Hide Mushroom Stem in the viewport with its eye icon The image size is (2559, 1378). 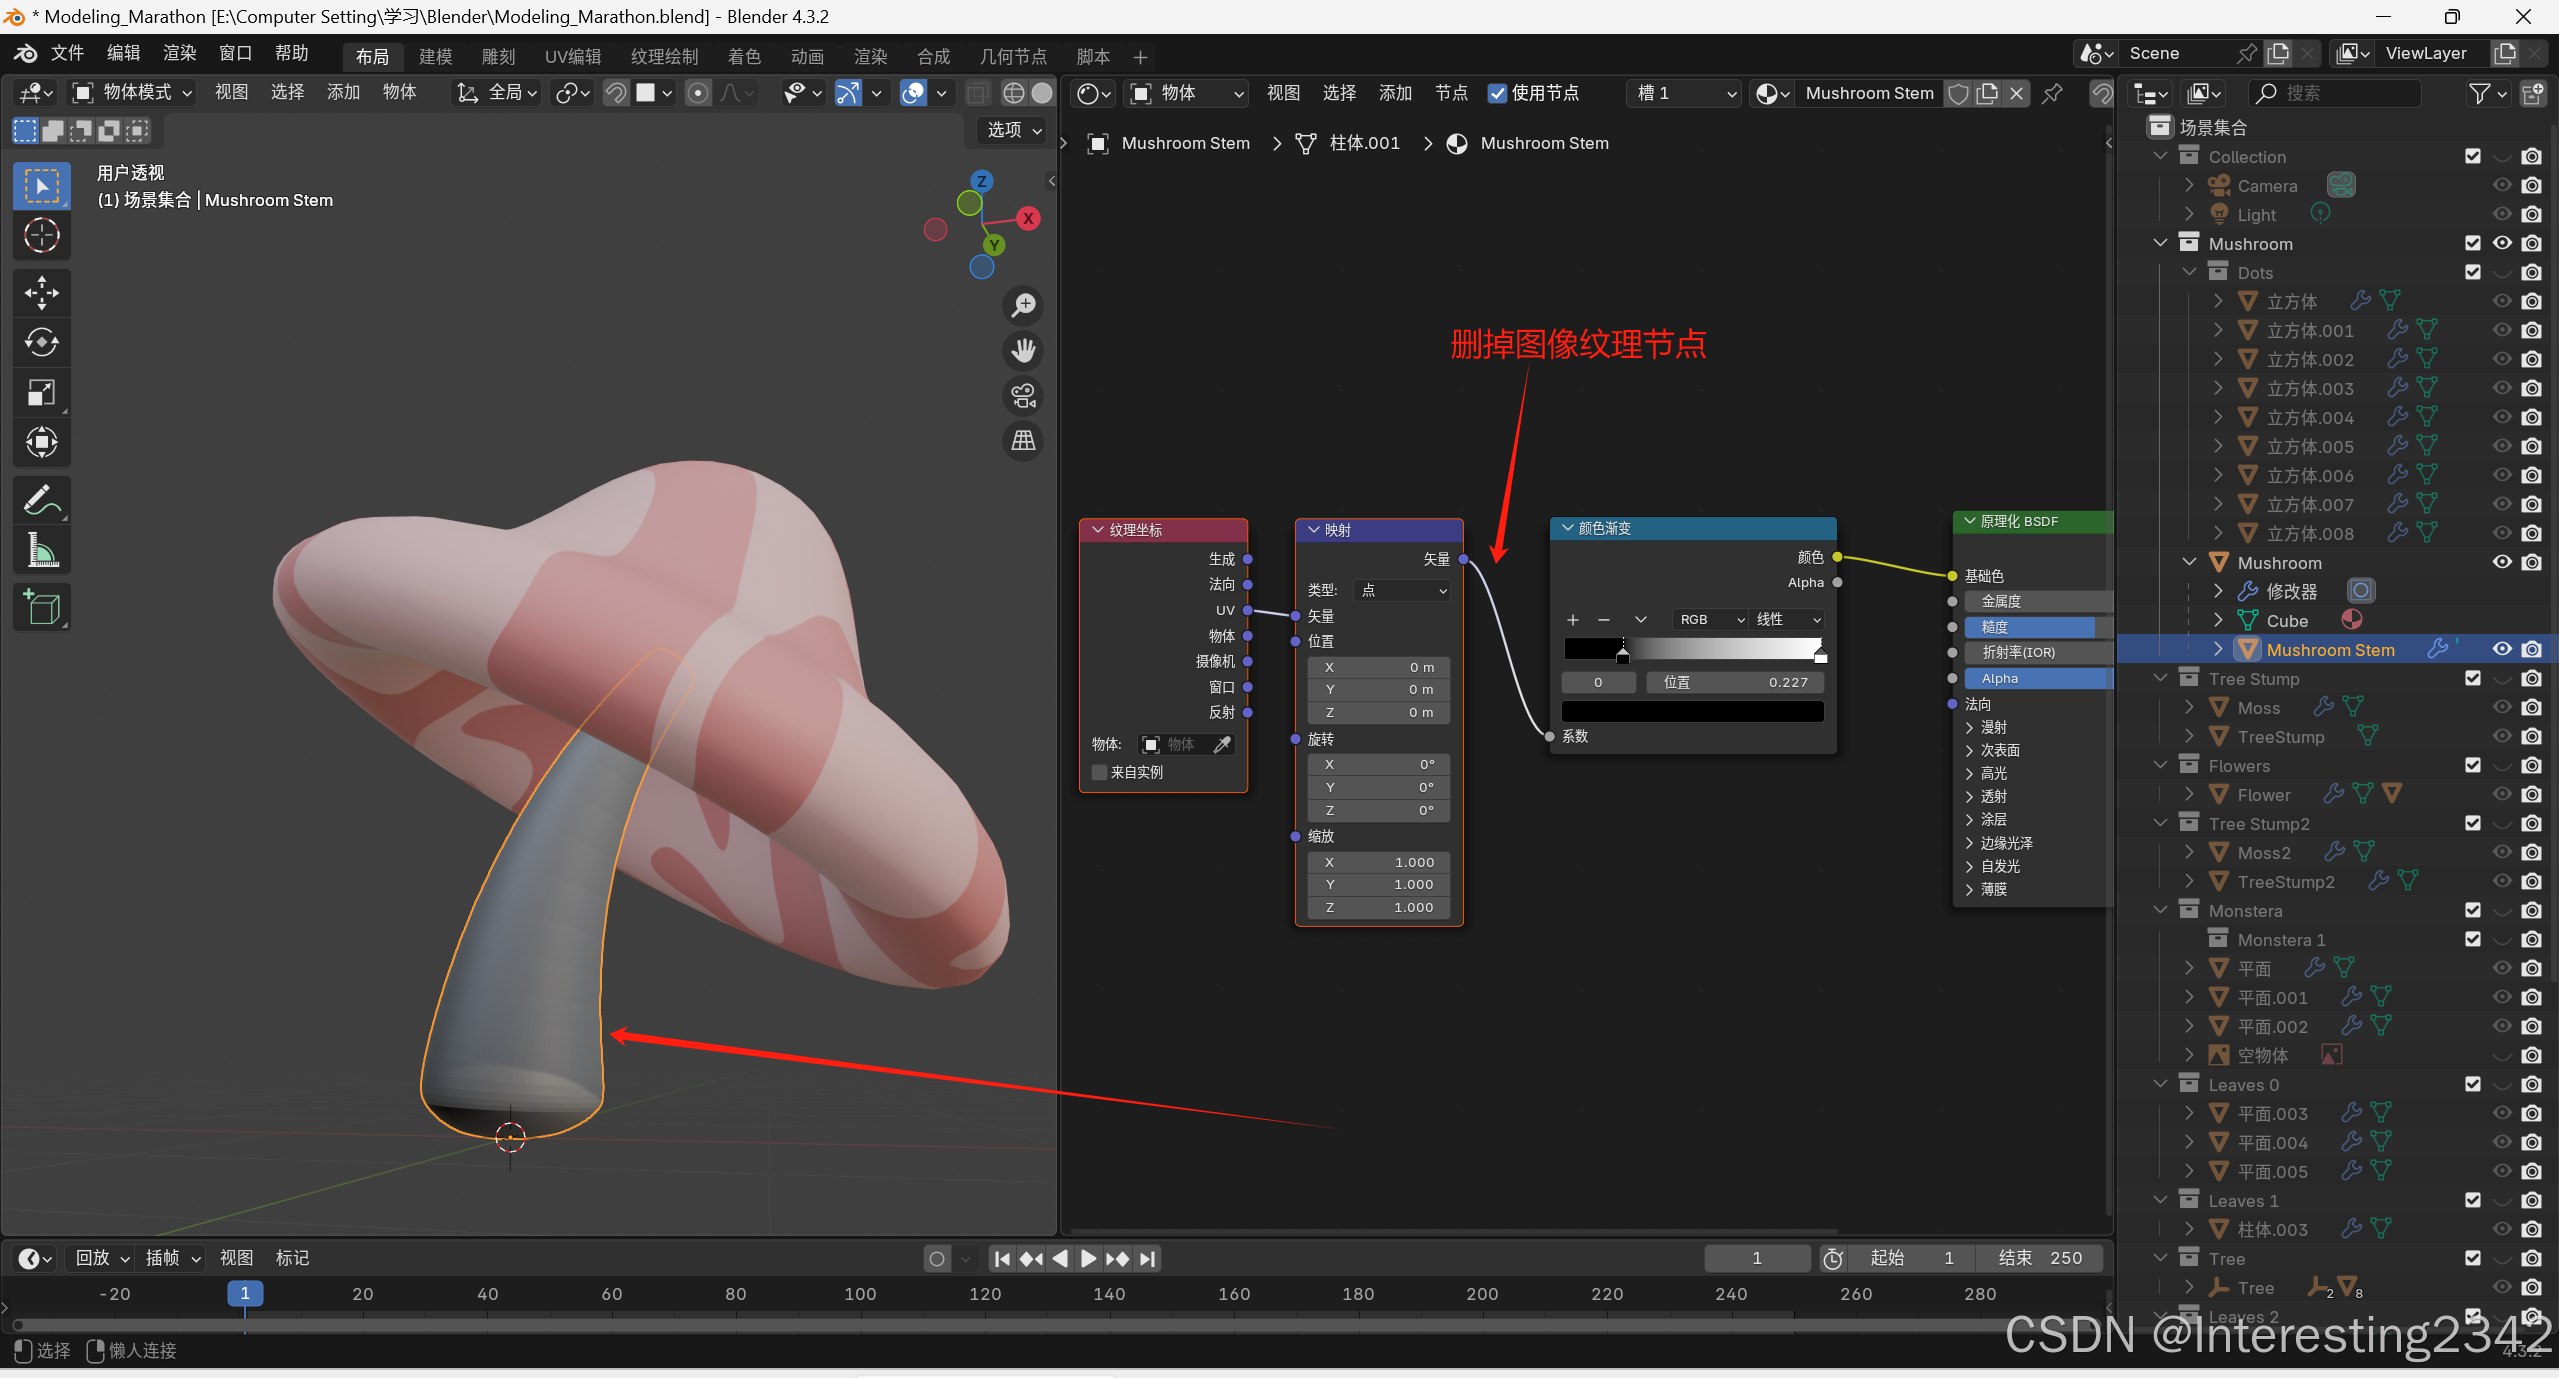2501,649
